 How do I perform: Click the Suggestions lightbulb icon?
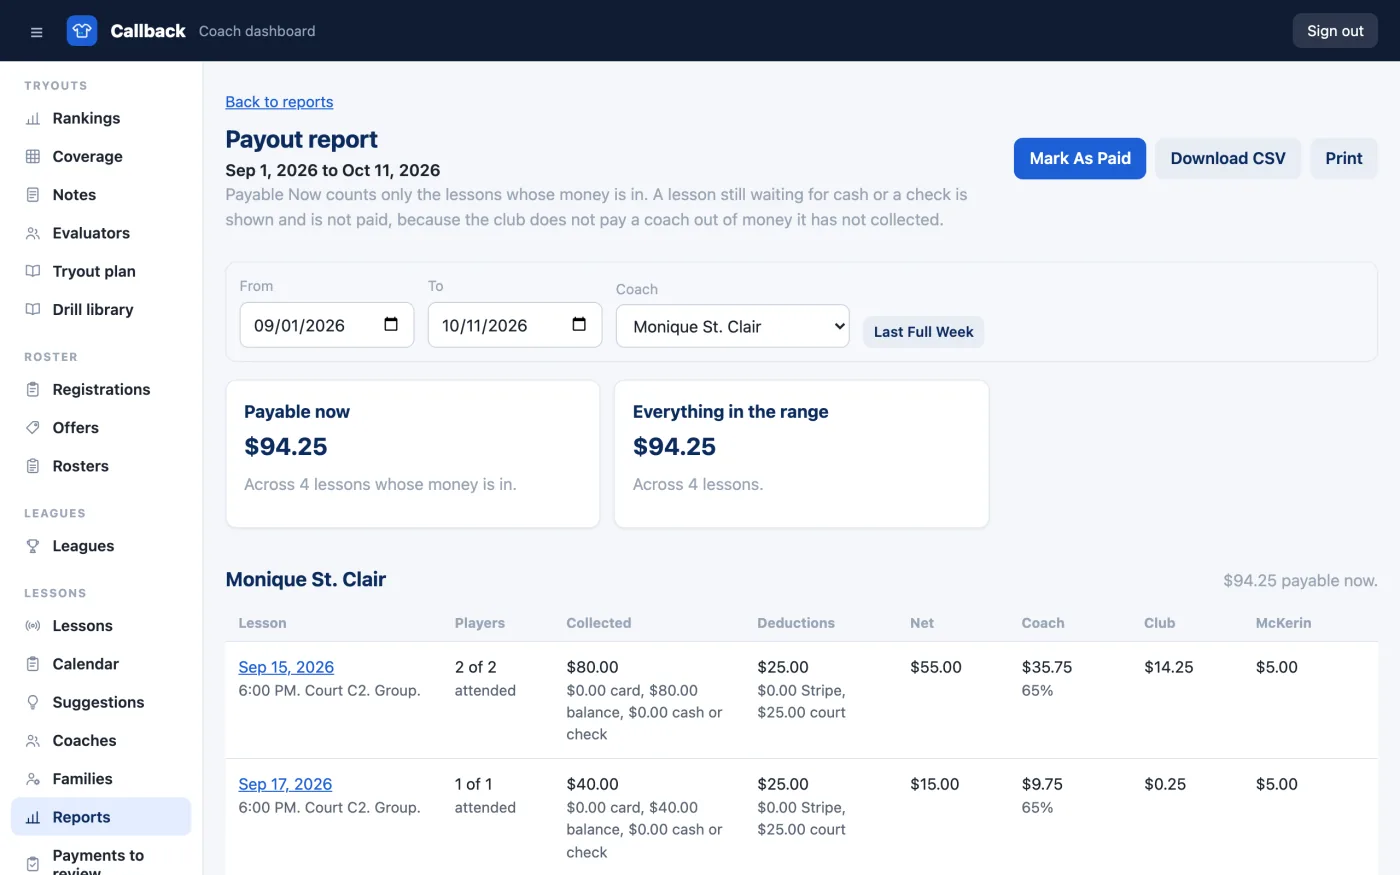33,702
